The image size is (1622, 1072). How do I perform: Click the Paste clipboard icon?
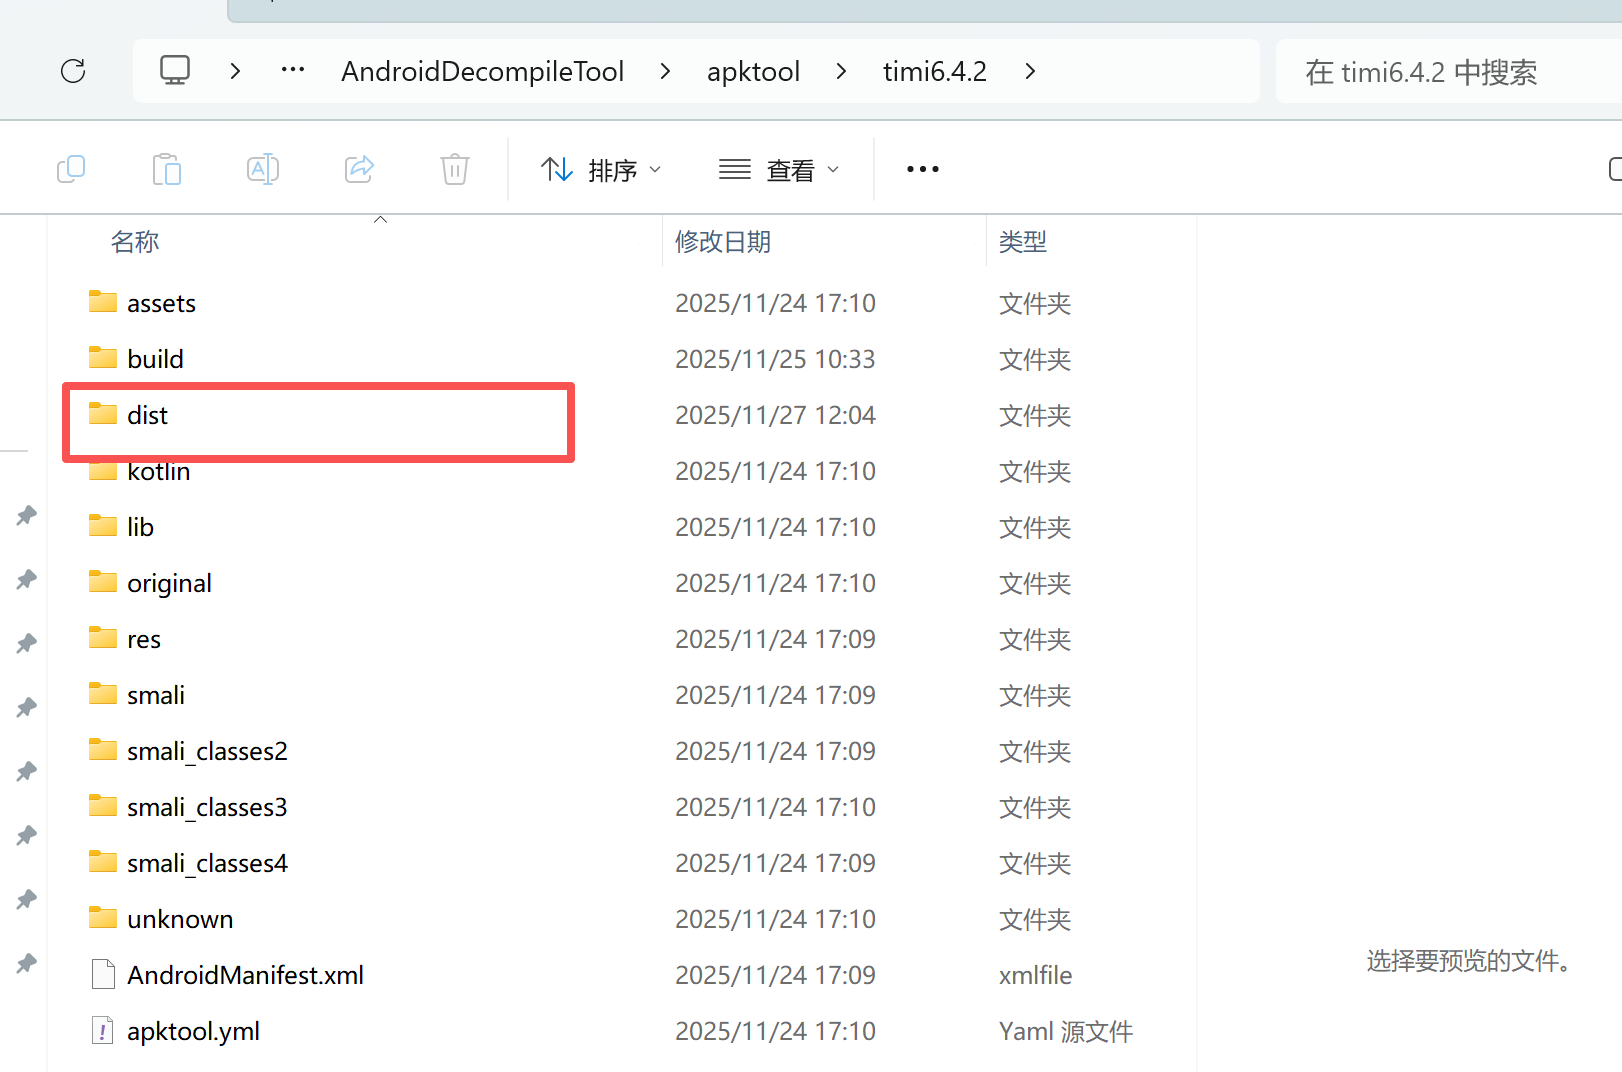click(167, 169)
